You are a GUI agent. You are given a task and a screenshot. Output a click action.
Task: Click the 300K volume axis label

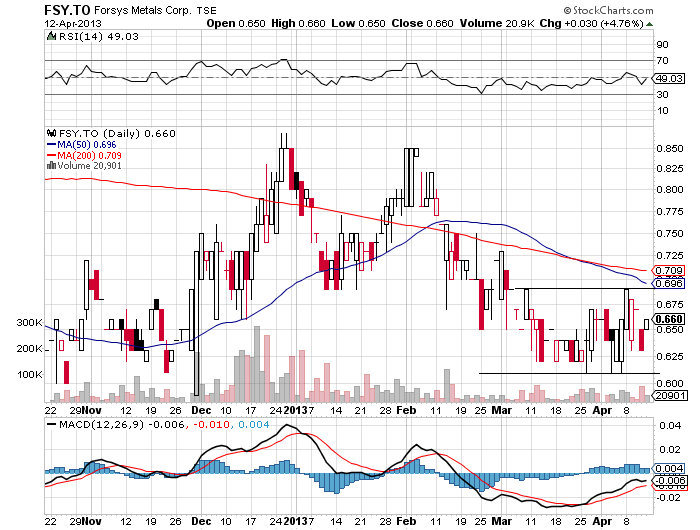pyautogui.click(x=29, y=322)
